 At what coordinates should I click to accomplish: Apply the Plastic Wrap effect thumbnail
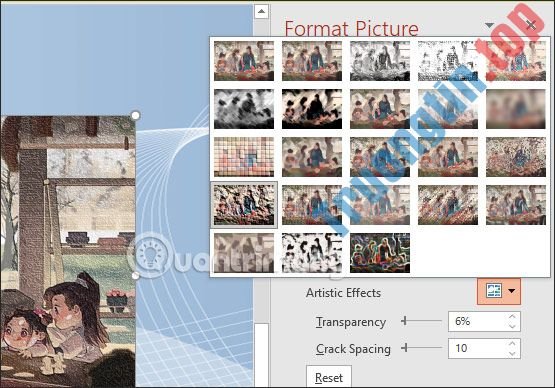tap(516, 205)
